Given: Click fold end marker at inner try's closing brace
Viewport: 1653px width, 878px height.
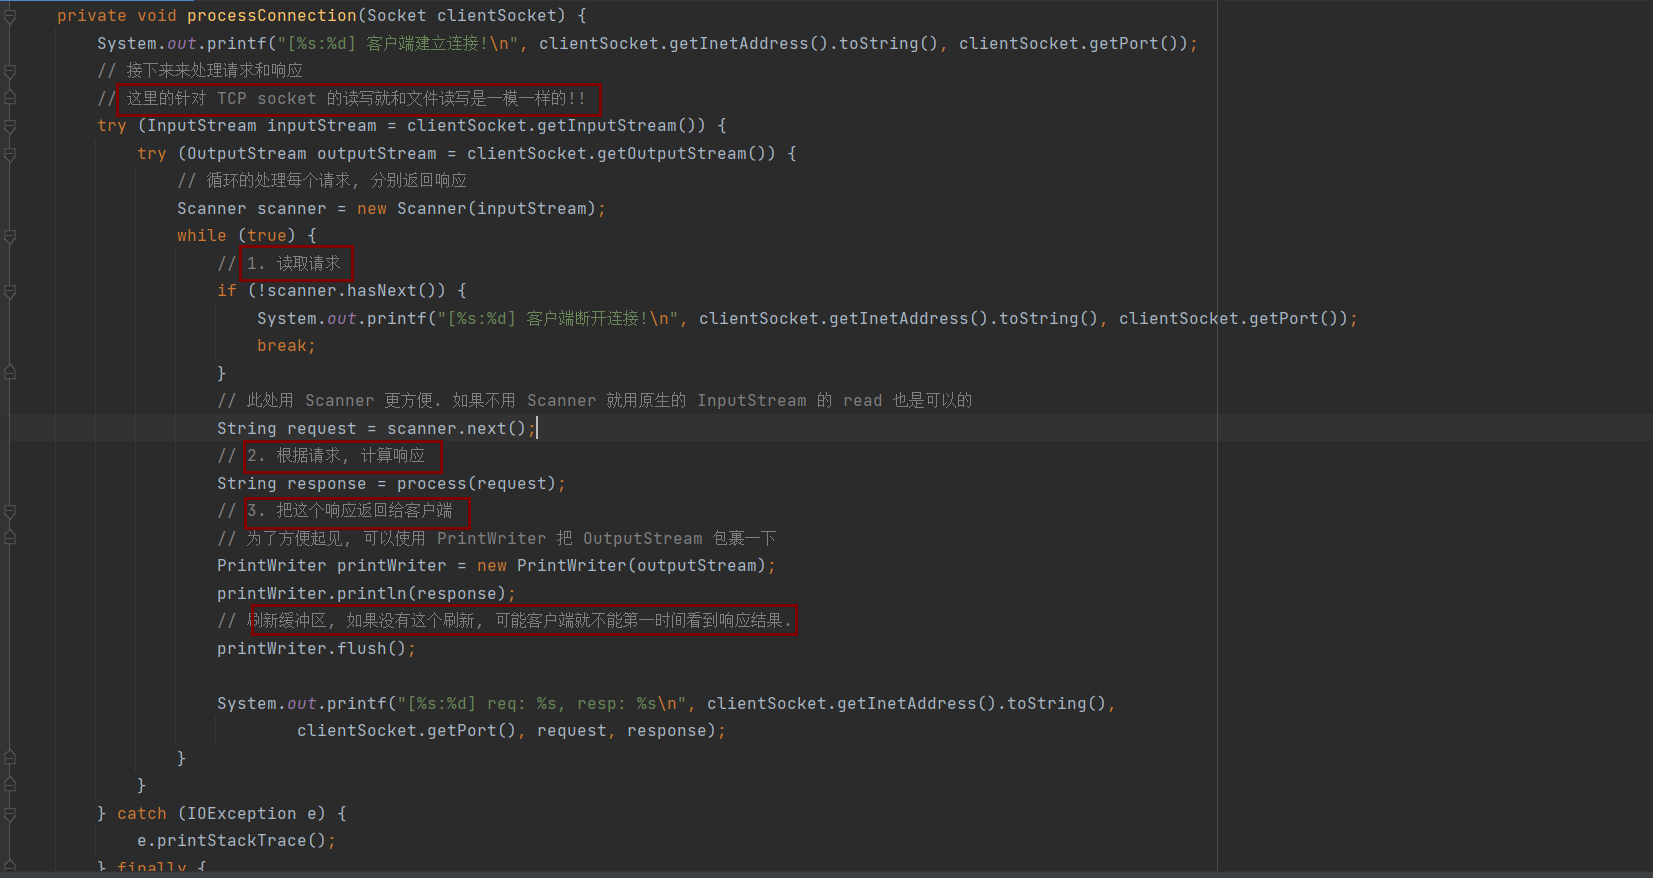Looking at the screenshot, I should tap(10, 786).
